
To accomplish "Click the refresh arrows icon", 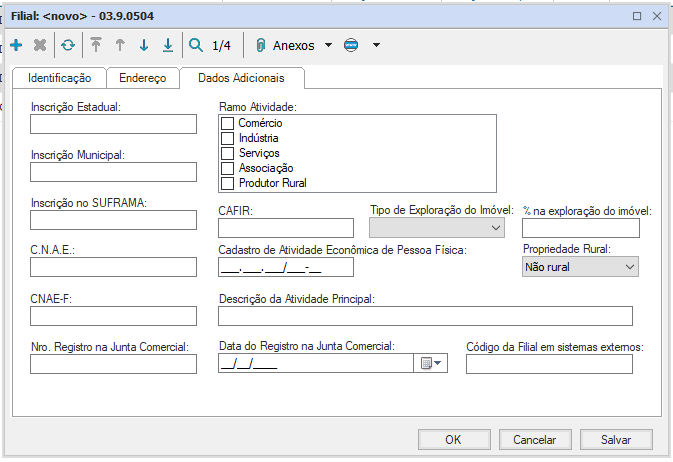I will (68, 45).
